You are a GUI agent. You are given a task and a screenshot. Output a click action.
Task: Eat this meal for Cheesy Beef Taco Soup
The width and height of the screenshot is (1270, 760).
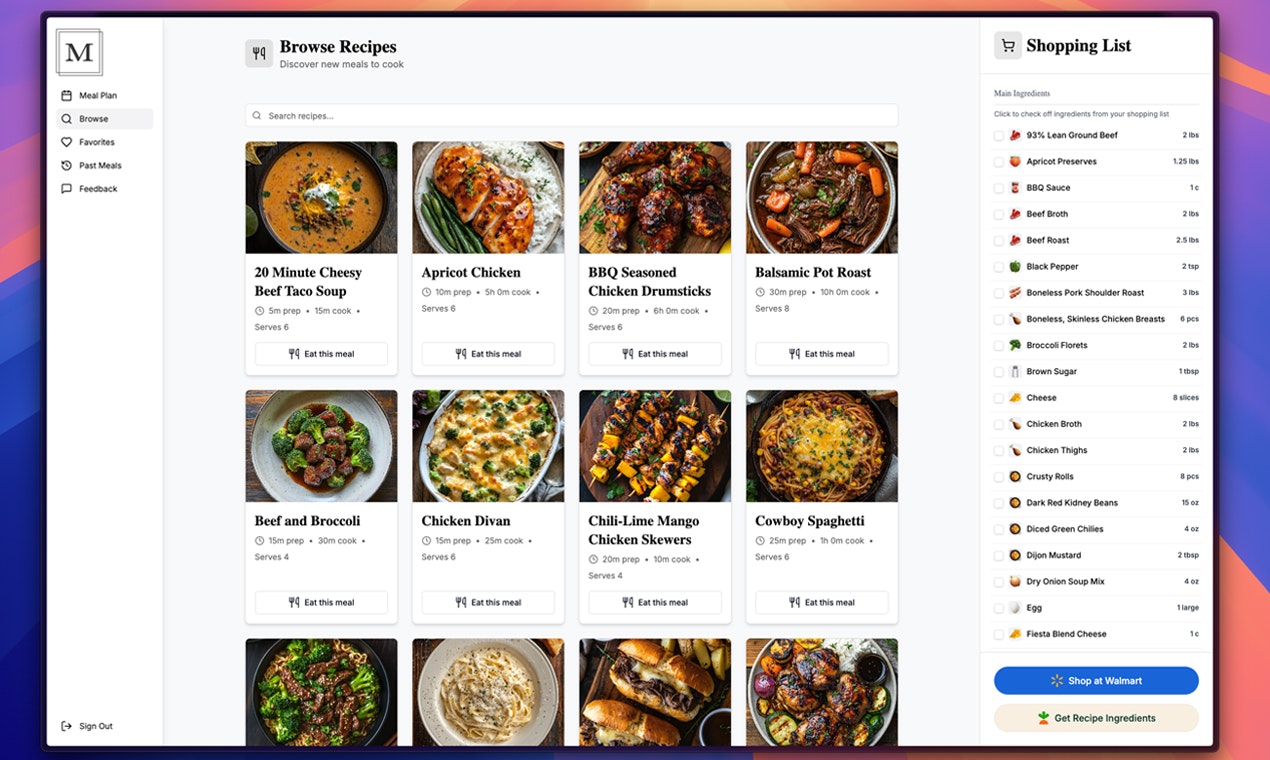(321, 354)
